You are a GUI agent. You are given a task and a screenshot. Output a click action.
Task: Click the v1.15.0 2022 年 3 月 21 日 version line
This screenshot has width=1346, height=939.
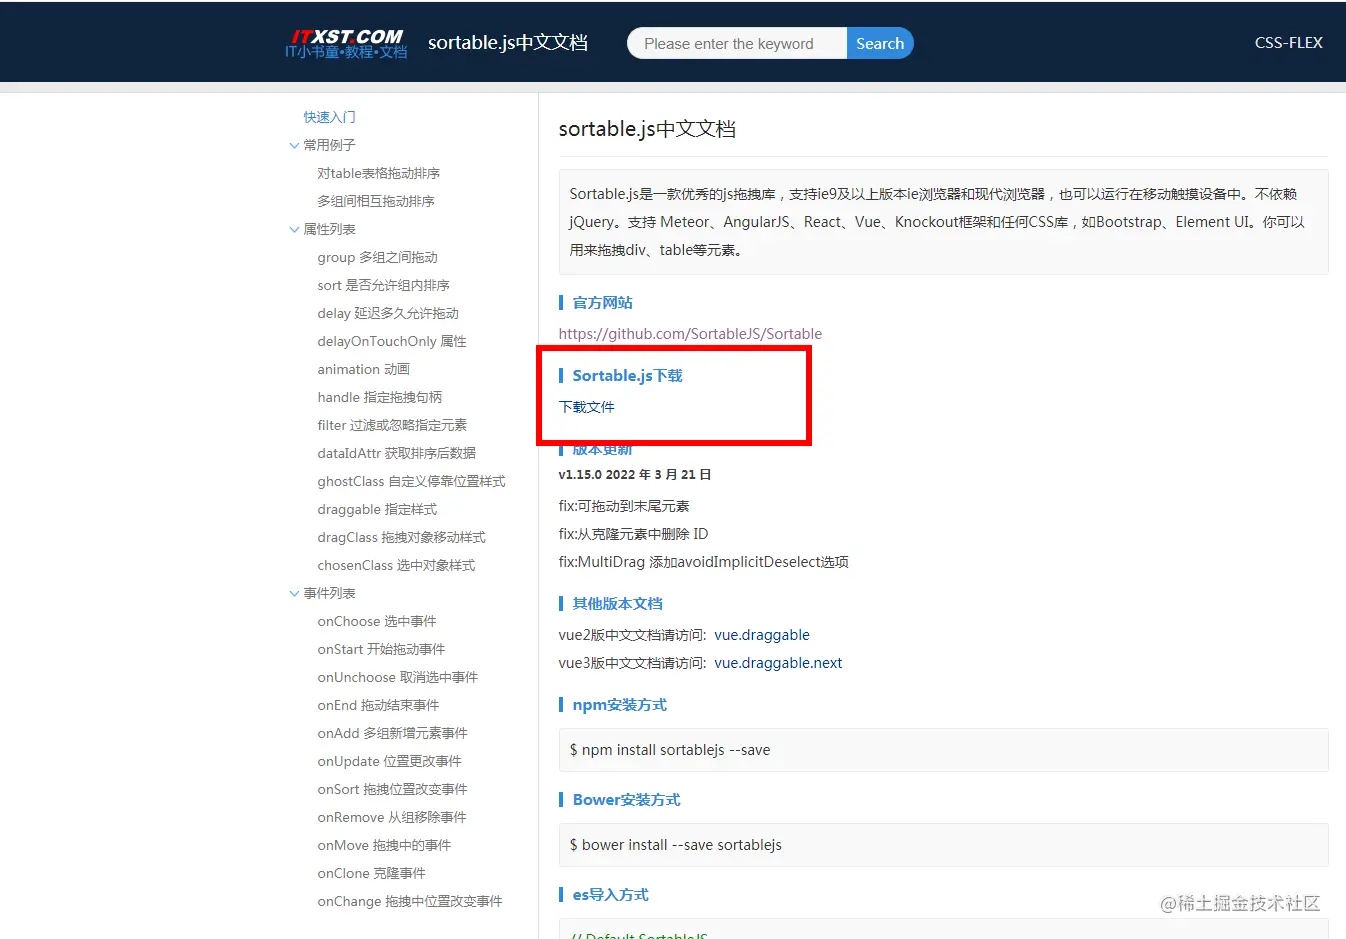(635, 475)
